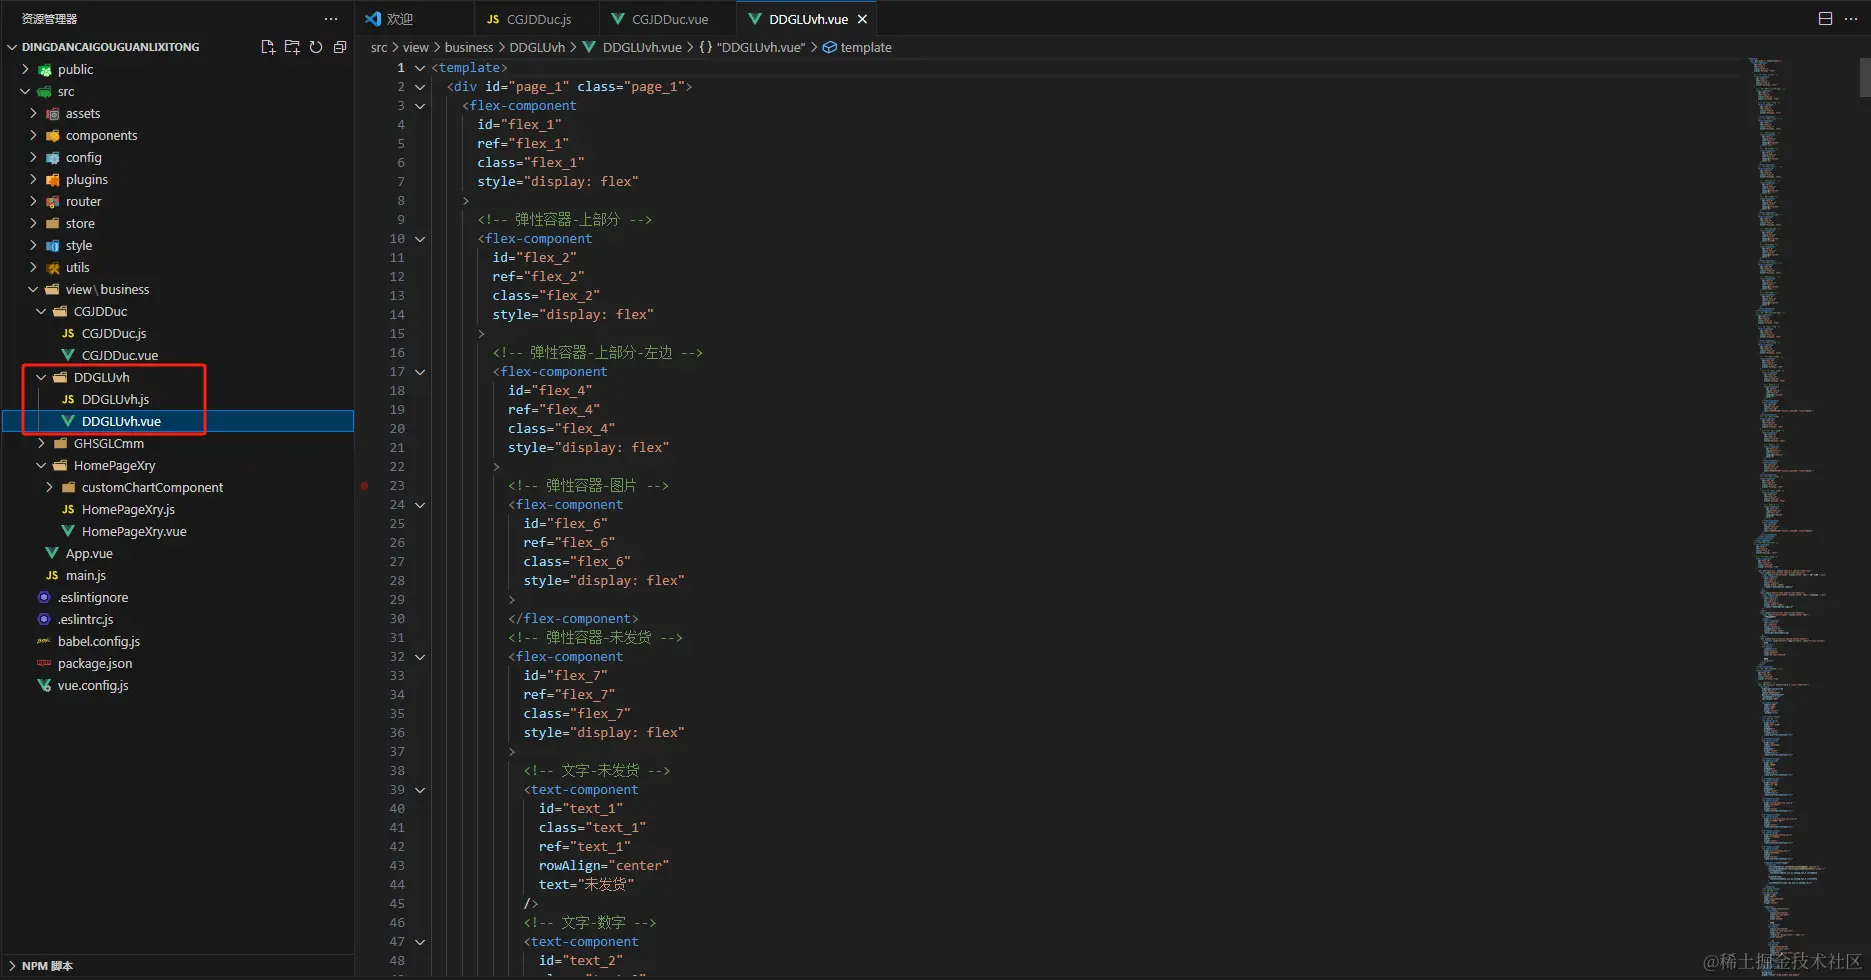Open the view breadcrumb

coord(416,47)
